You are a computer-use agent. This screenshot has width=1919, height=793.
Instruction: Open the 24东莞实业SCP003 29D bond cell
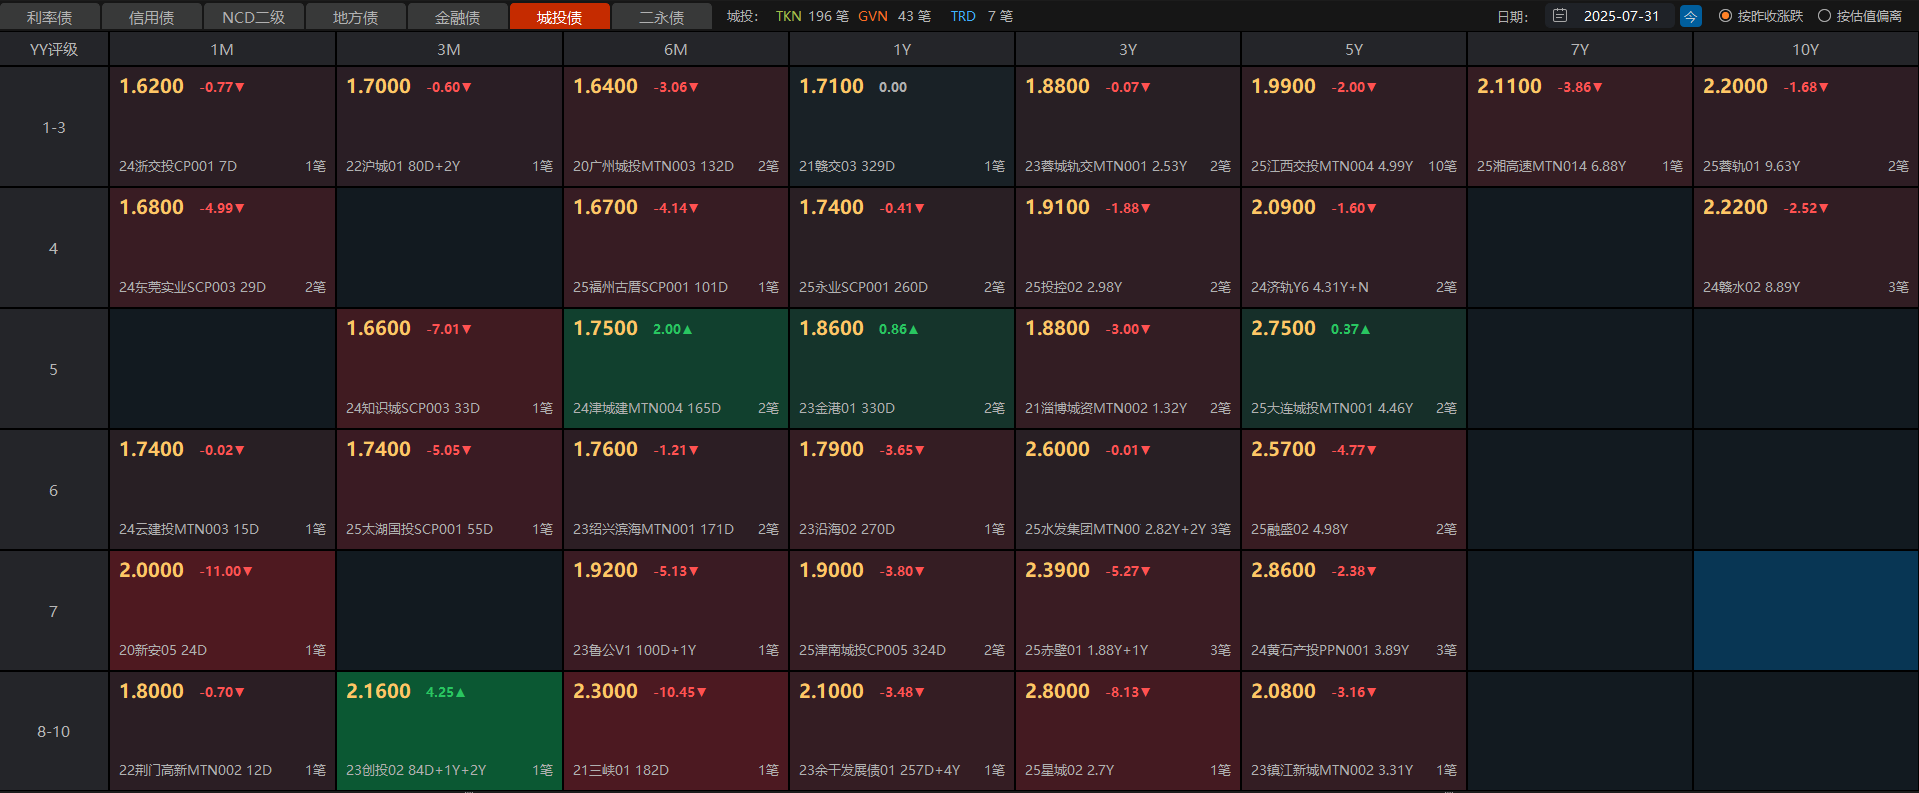[x=222, y=248]
